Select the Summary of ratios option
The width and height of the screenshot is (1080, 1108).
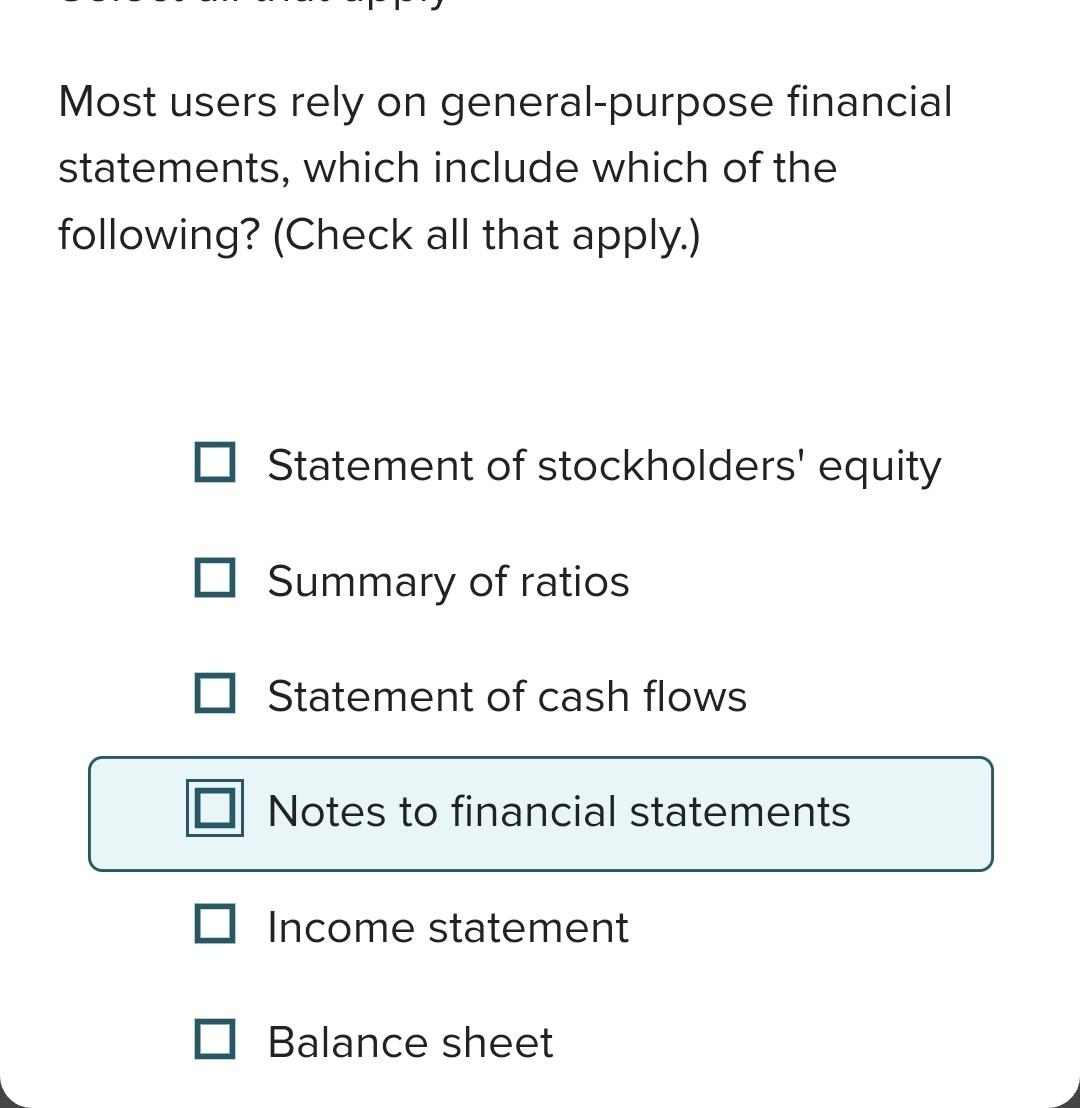pos(448,580)
